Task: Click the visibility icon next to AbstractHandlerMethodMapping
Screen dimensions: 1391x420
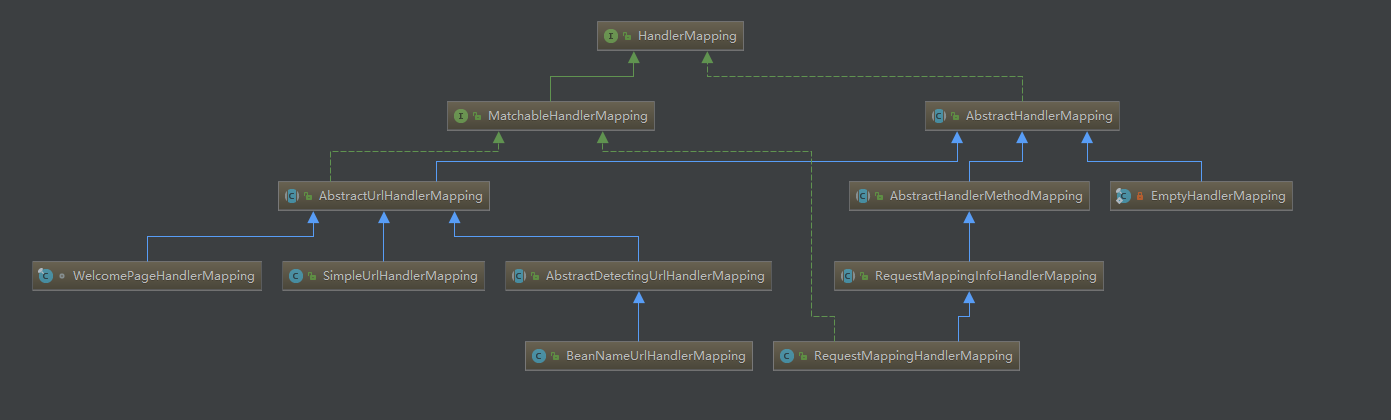Action: point(879,196)
